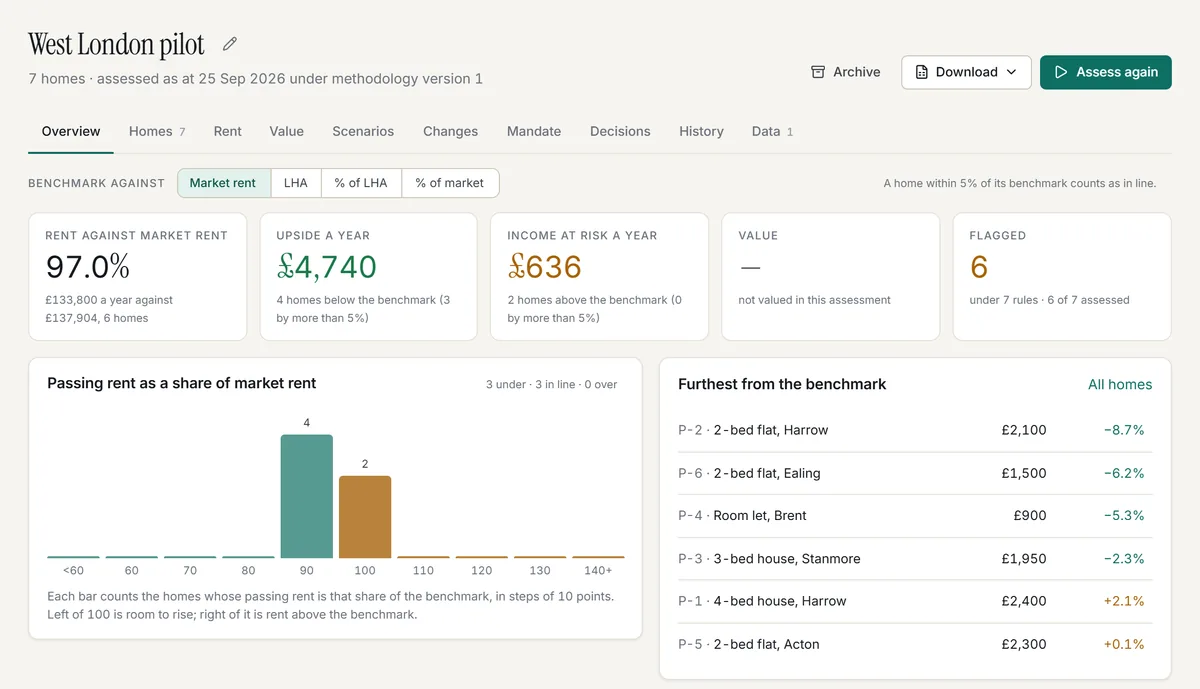Click the document icon in Download button
Screen dimensions: 1200x689
click(x=922, y=72)
